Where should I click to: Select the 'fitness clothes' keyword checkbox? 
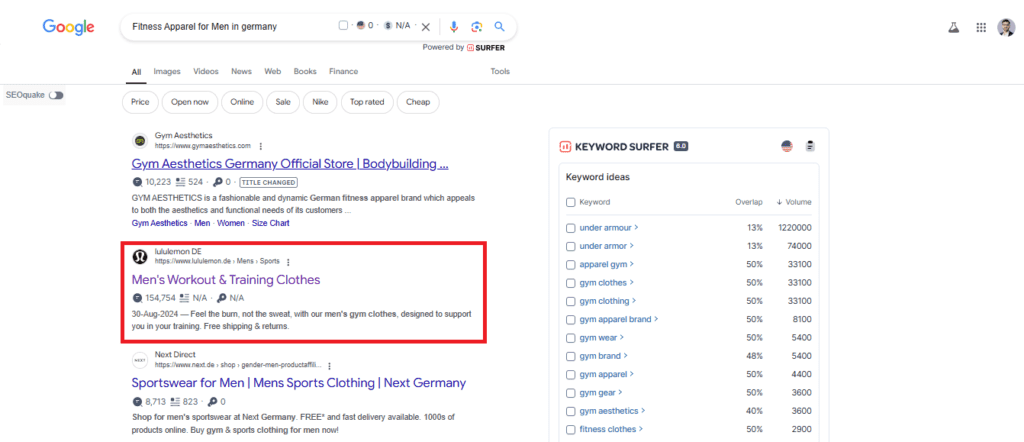click(571, 429)
